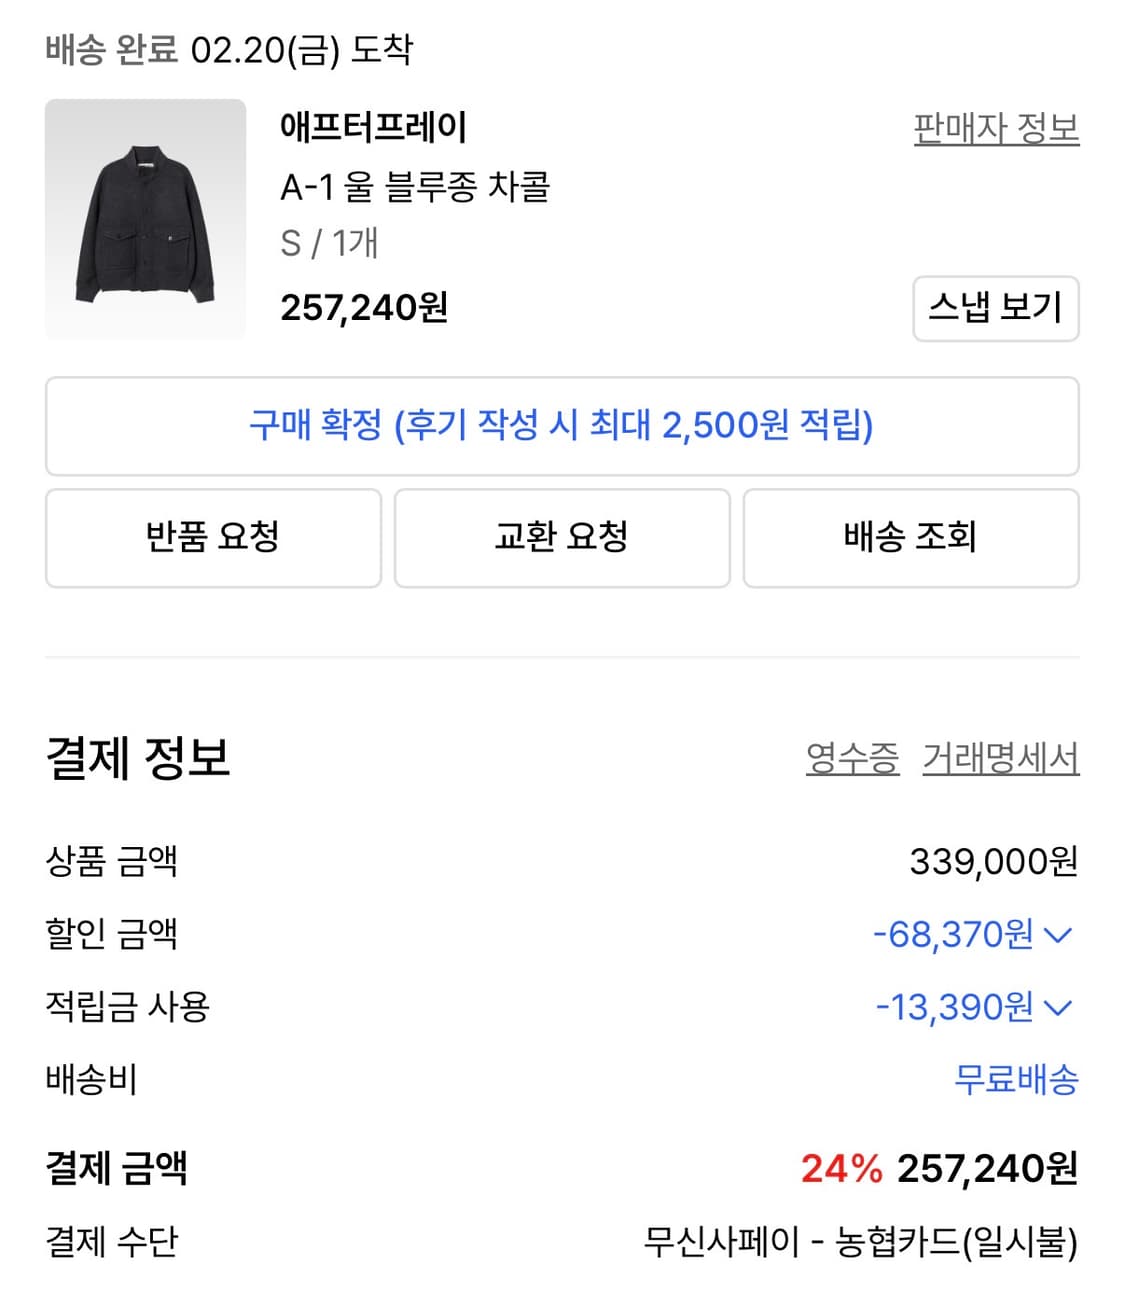Select the S / 1개 option text
This screenshot has height=1306, width=1125.
tap(329, 243)
